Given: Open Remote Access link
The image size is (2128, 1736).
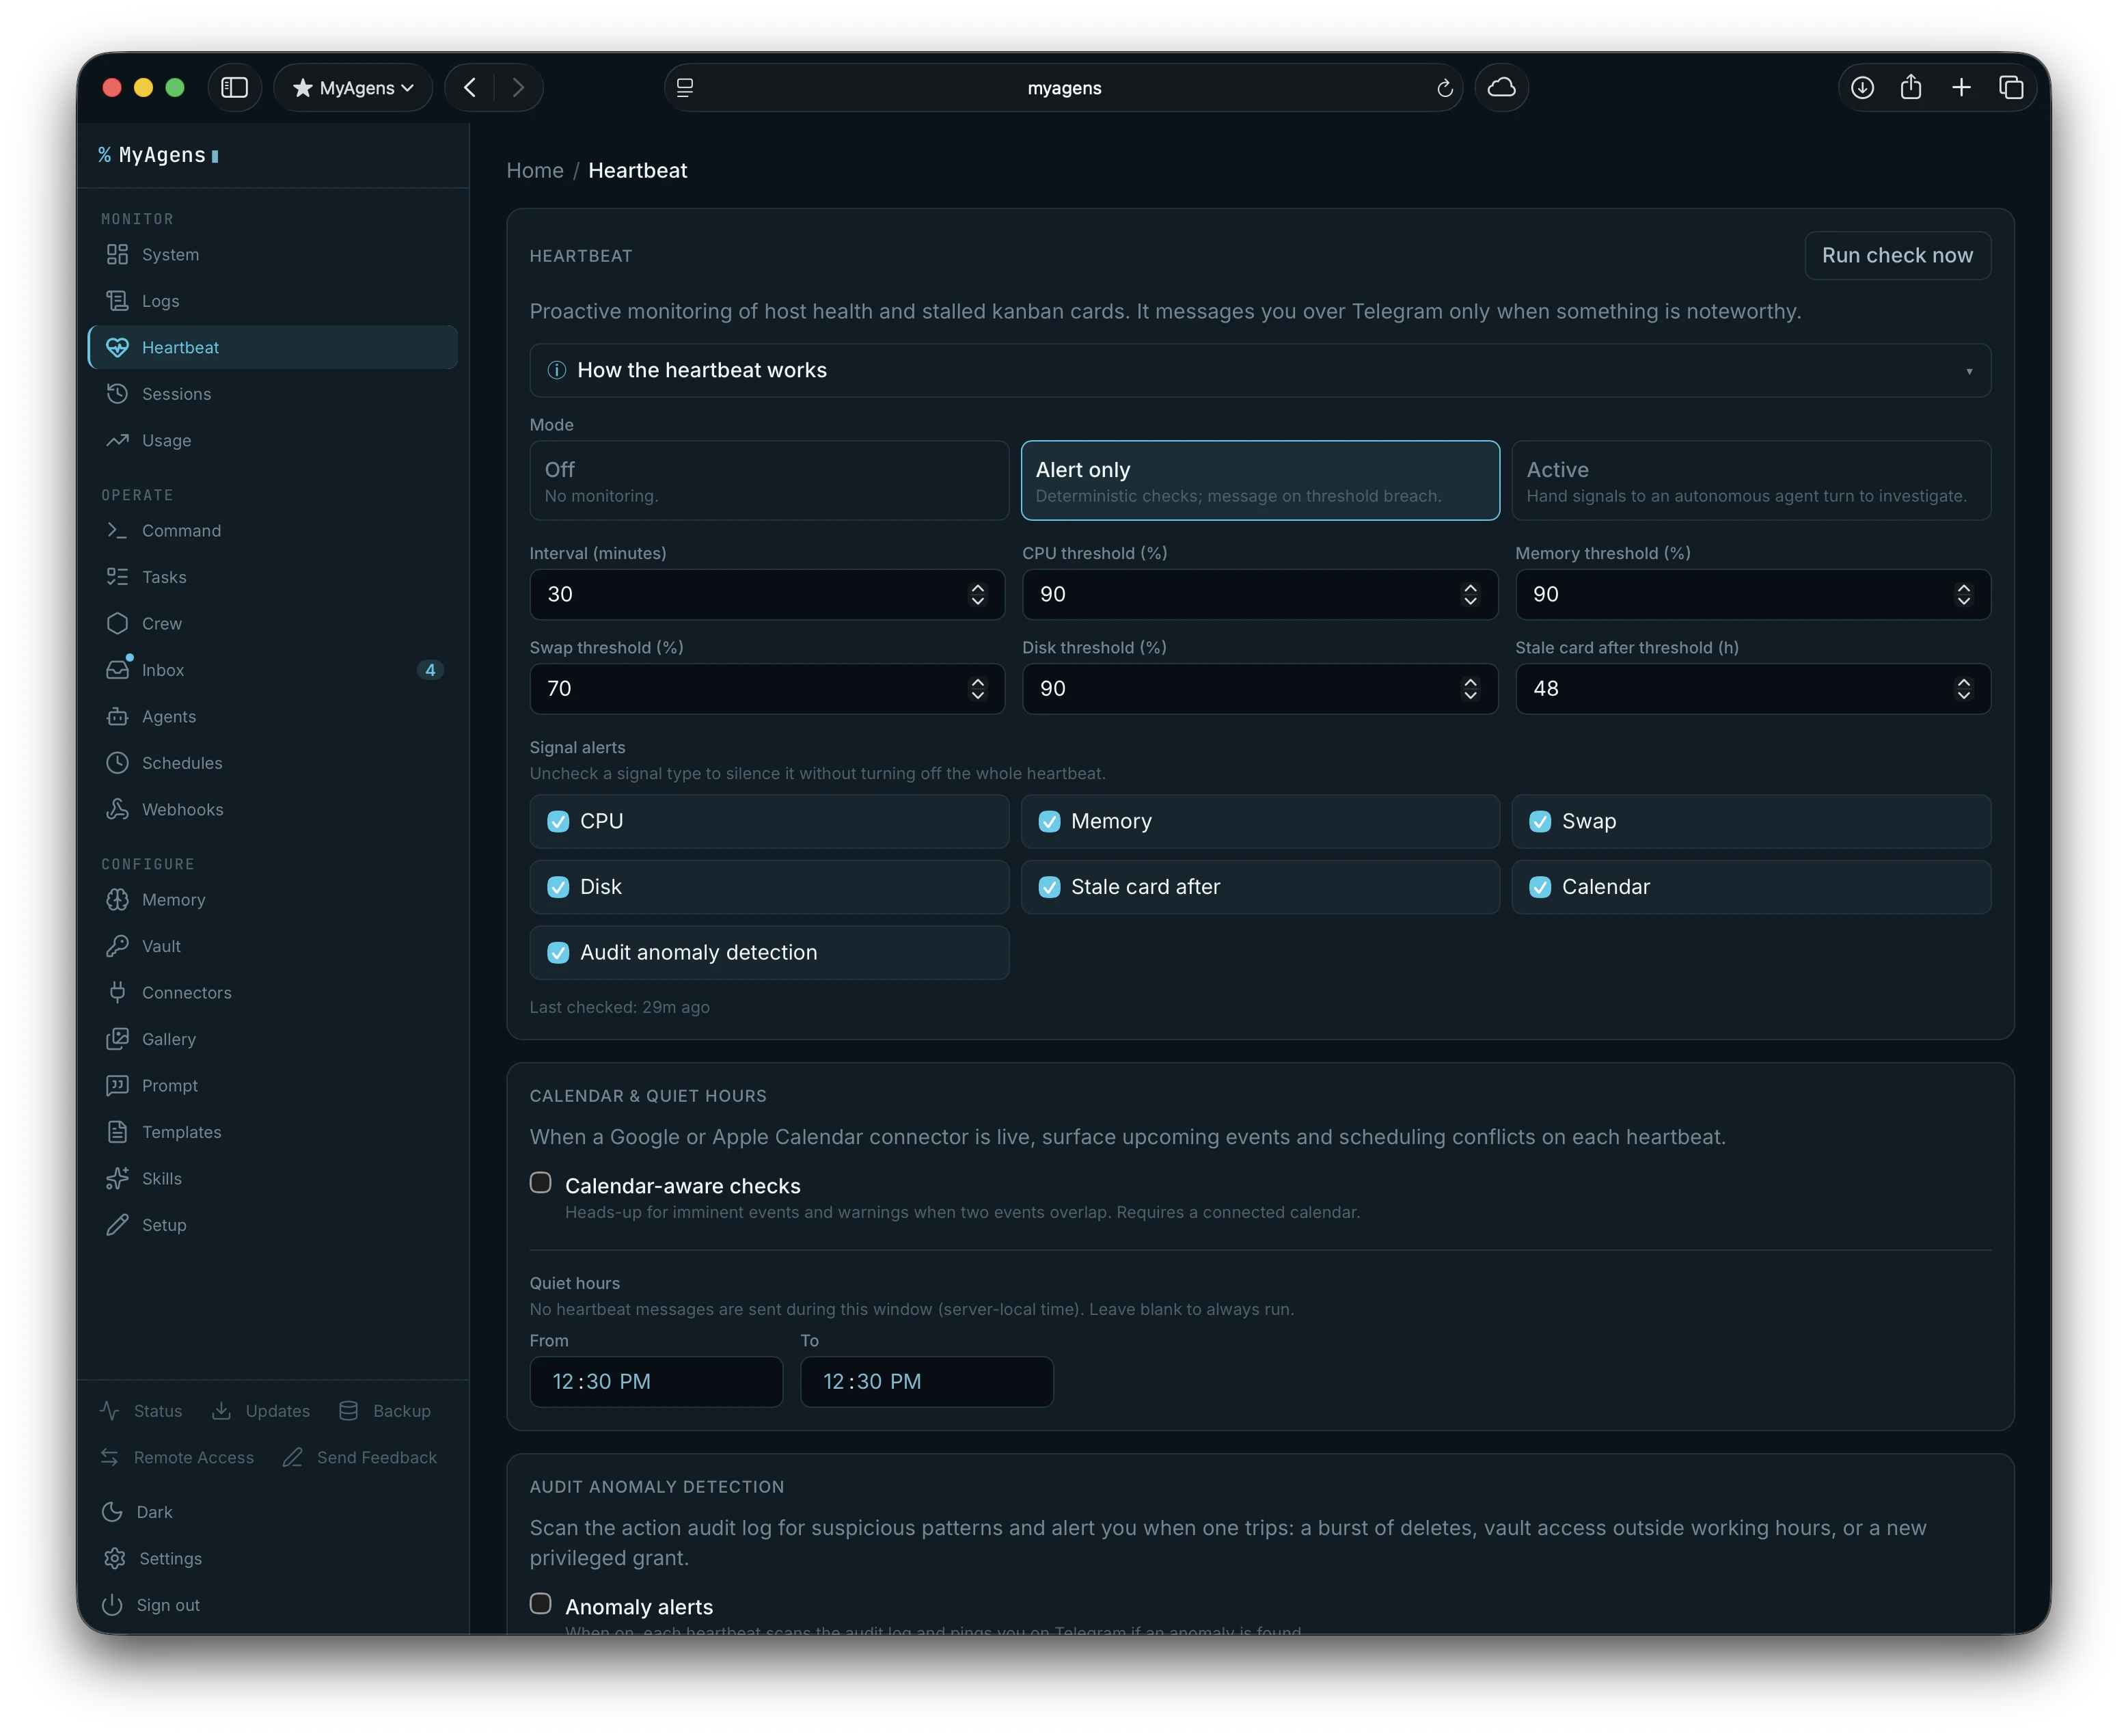Looking at the screenshot, I should coord(177,1458).
